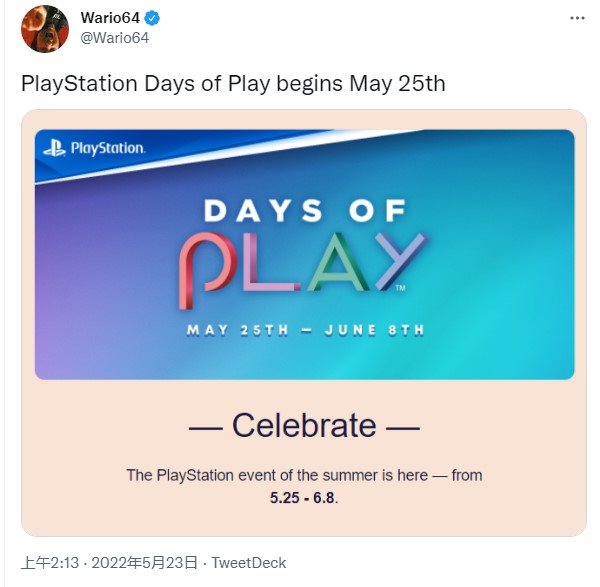
Task: Open the three-dot more options menu
Action: [x=577, y=18]
